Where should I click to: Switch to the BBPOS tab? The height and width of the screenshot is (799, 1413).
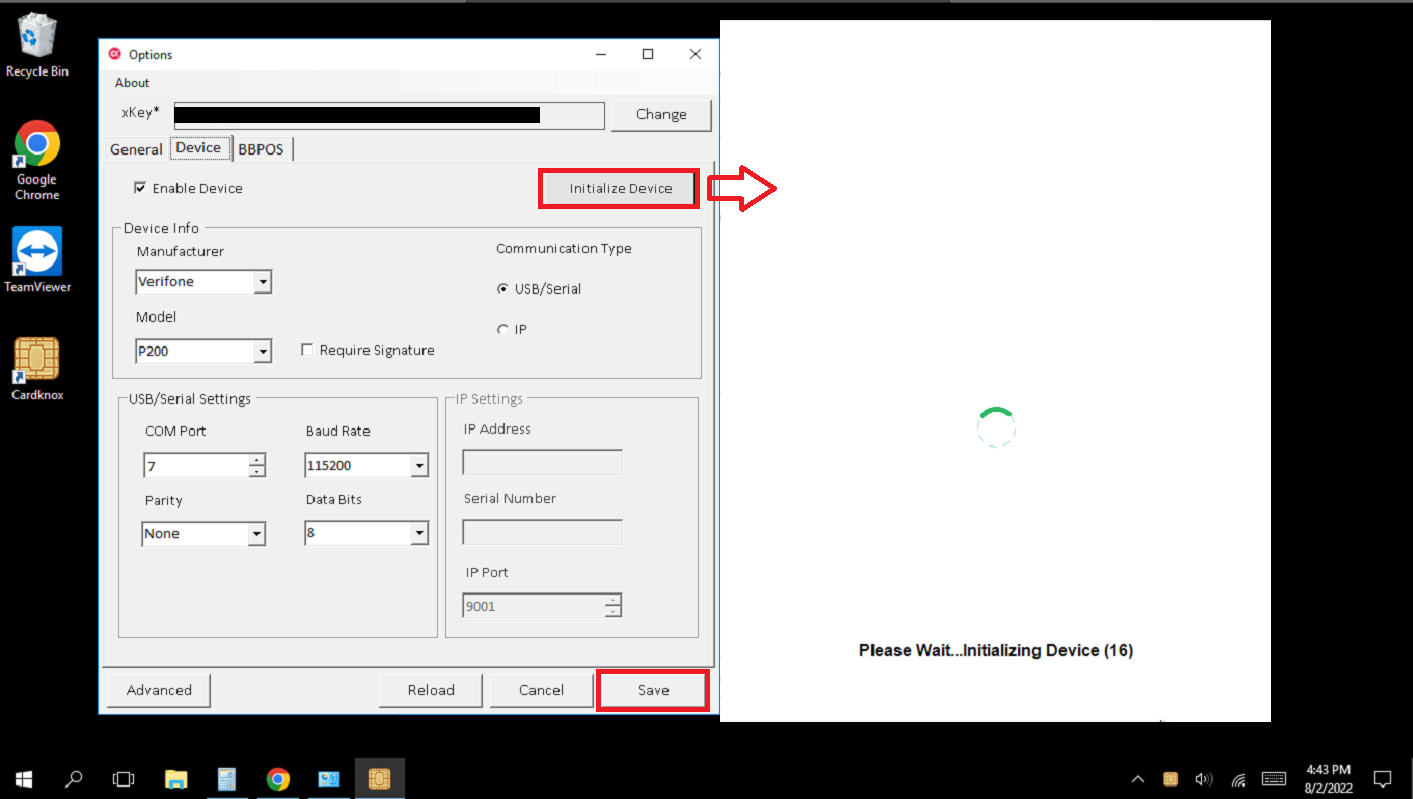(x=261, y=148)
